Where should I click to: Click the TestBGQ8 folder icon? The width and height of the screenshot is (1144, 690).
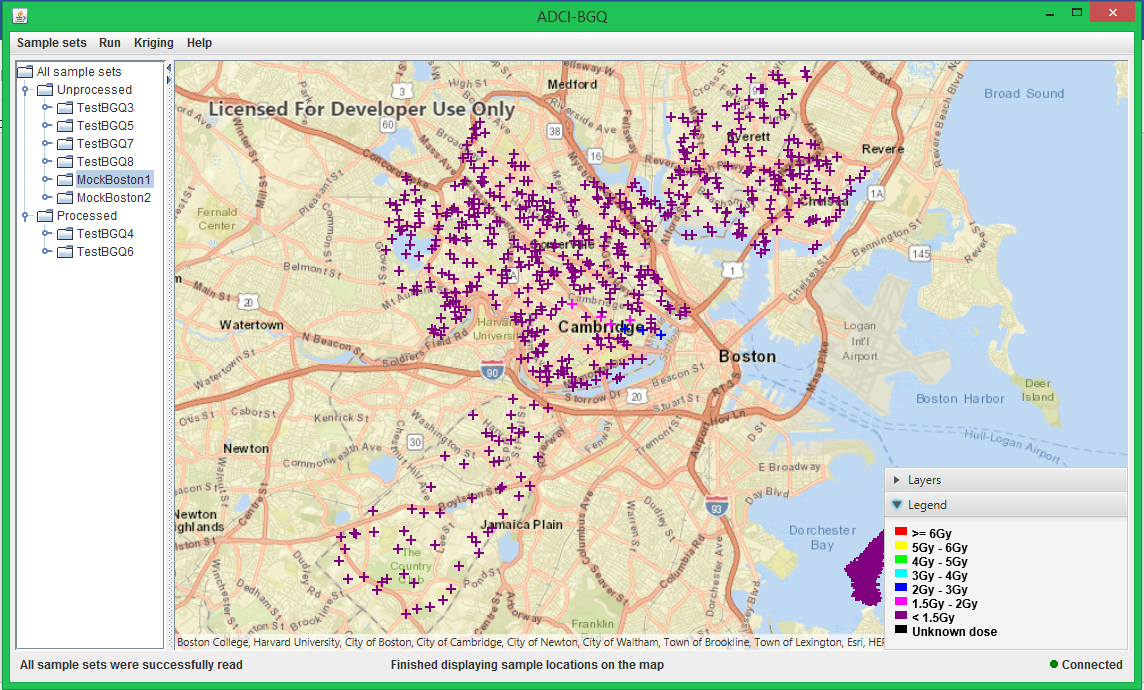pyautogui.click(x=65, y=162)
